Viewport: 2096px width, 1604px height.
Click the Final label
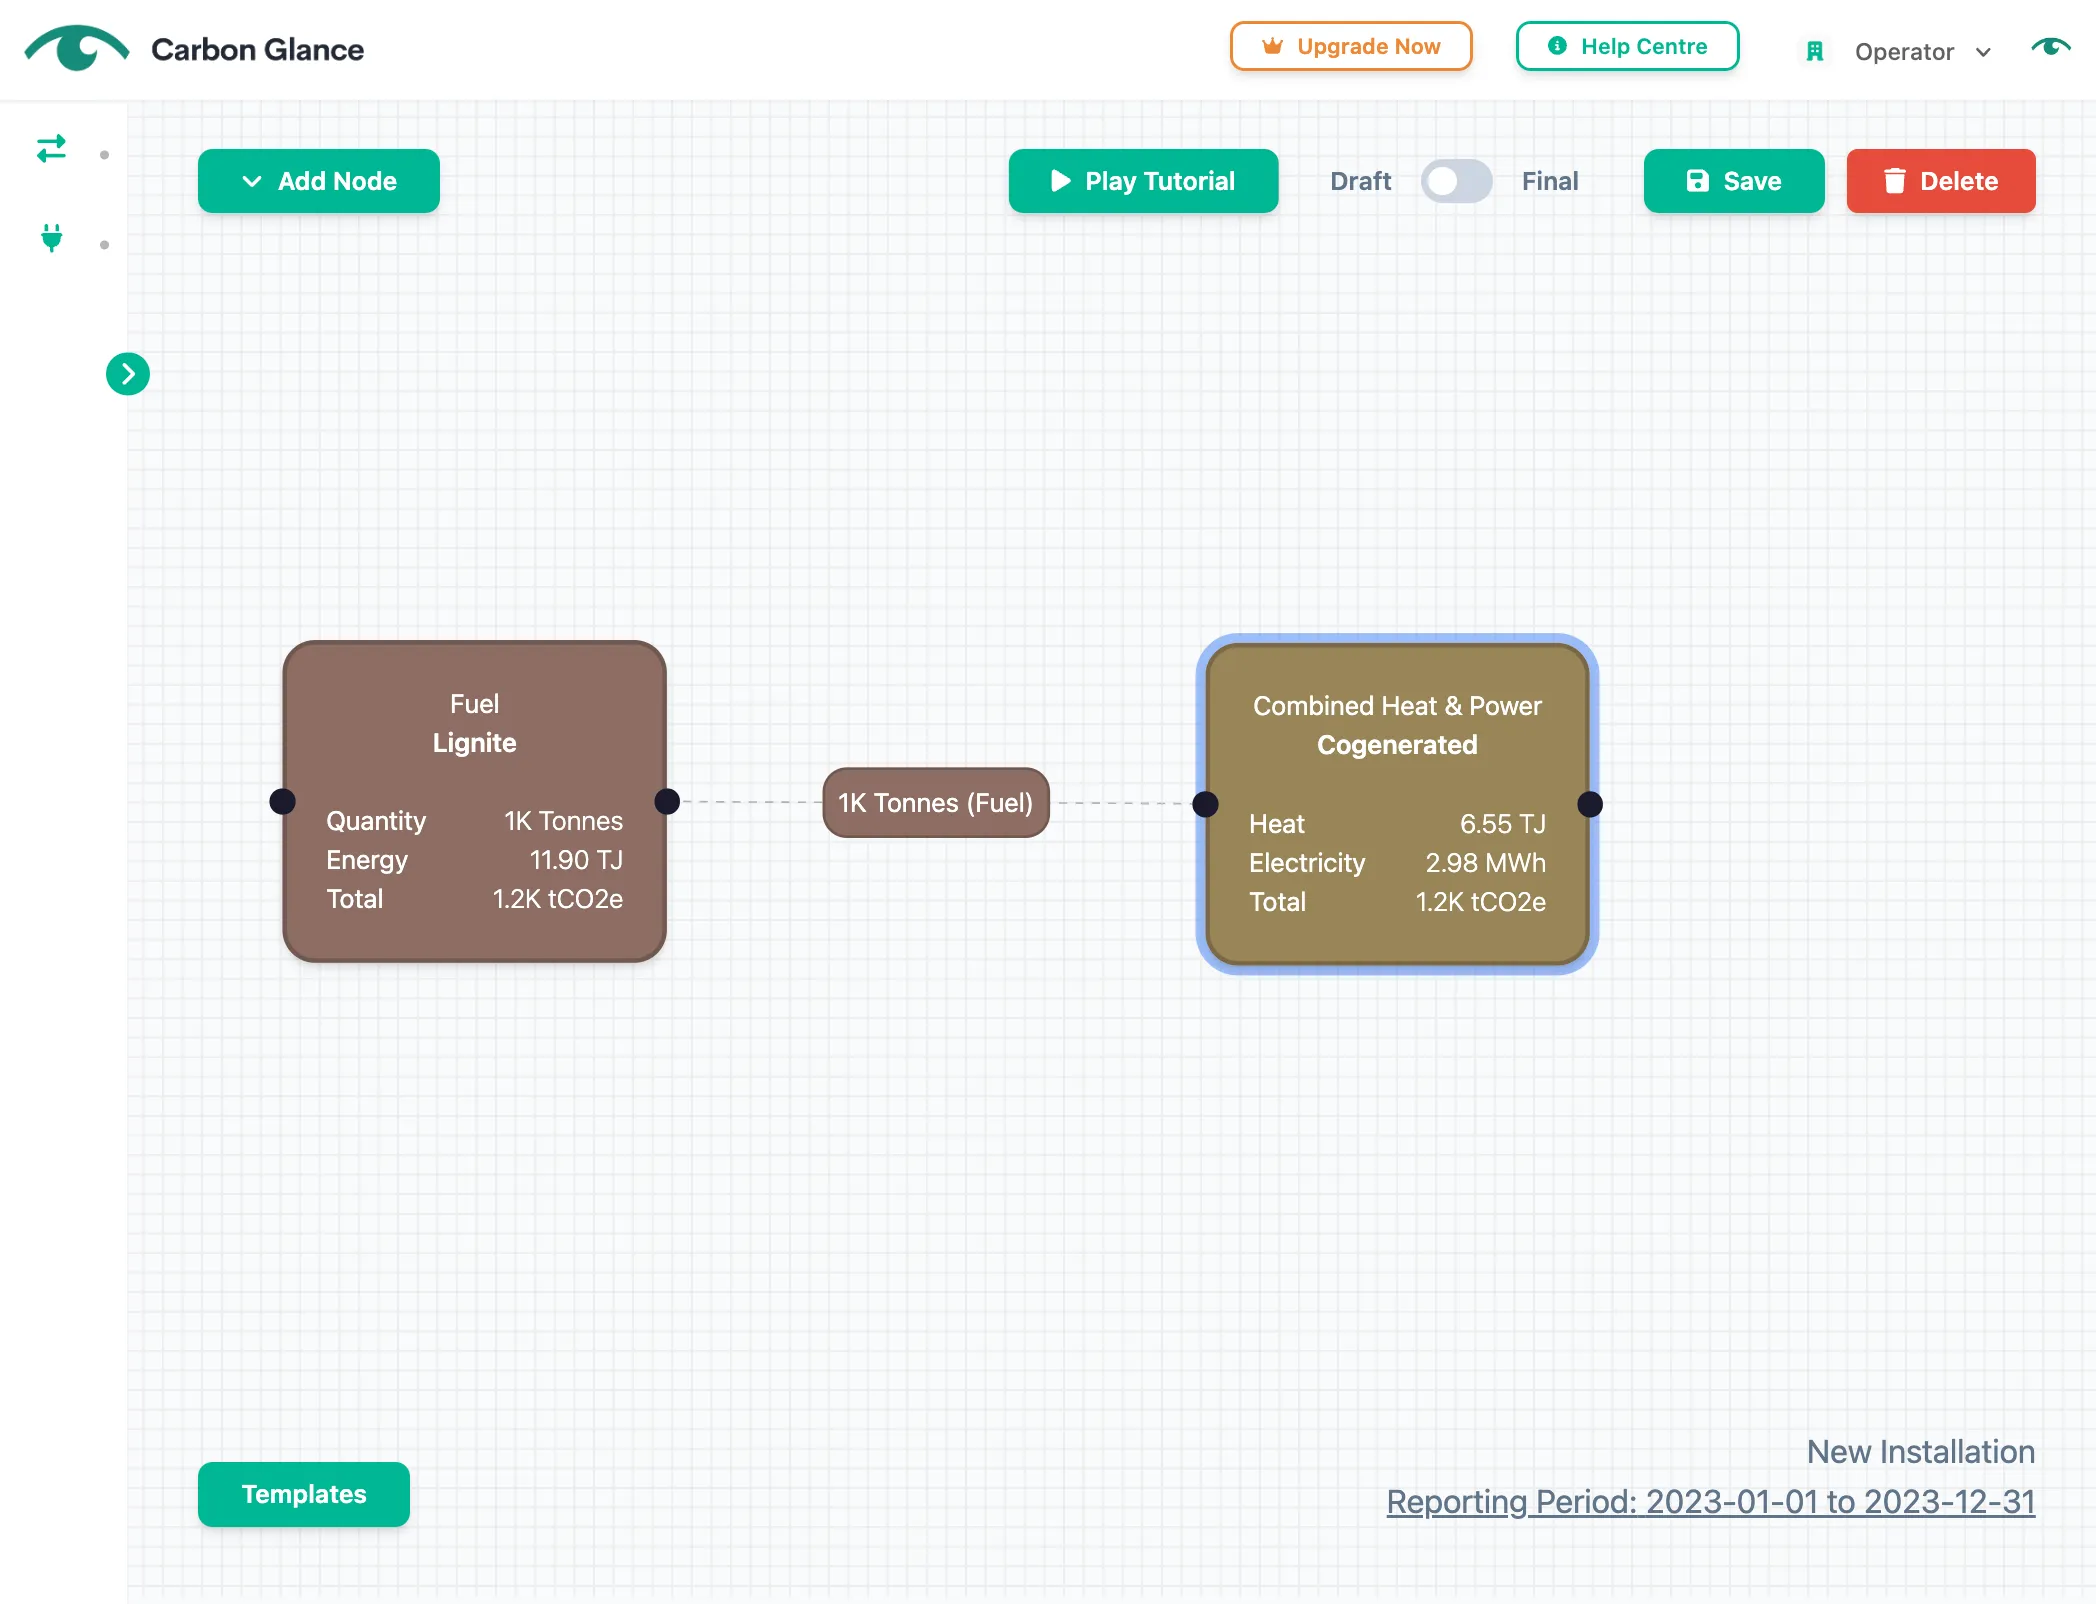tap(1550, 181)
